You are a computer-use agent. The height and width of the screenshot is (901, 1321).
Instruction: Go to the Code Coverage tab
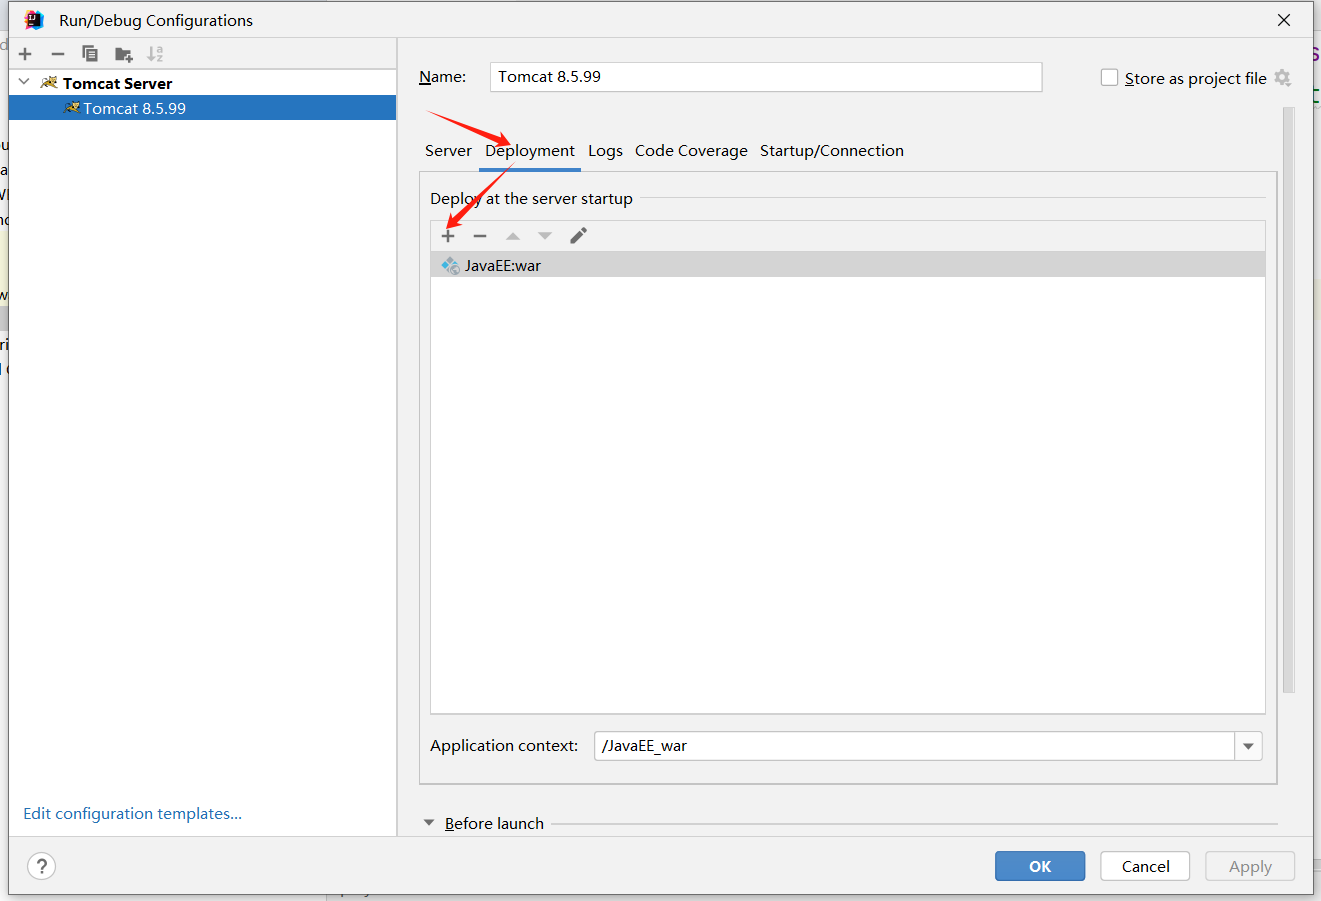(x=691, y=151)
